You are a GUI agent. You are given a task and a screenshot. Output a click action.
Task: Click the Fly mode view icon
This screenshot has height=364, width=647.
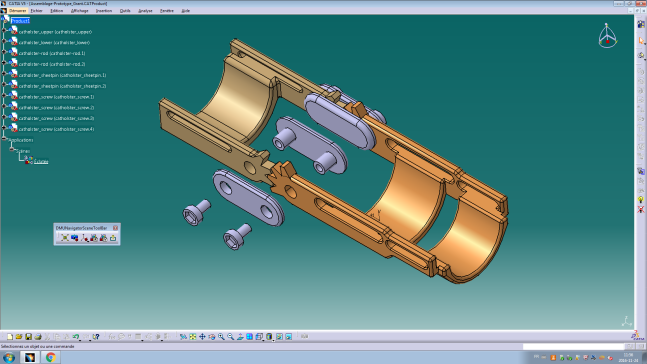[x=183, y=337]
